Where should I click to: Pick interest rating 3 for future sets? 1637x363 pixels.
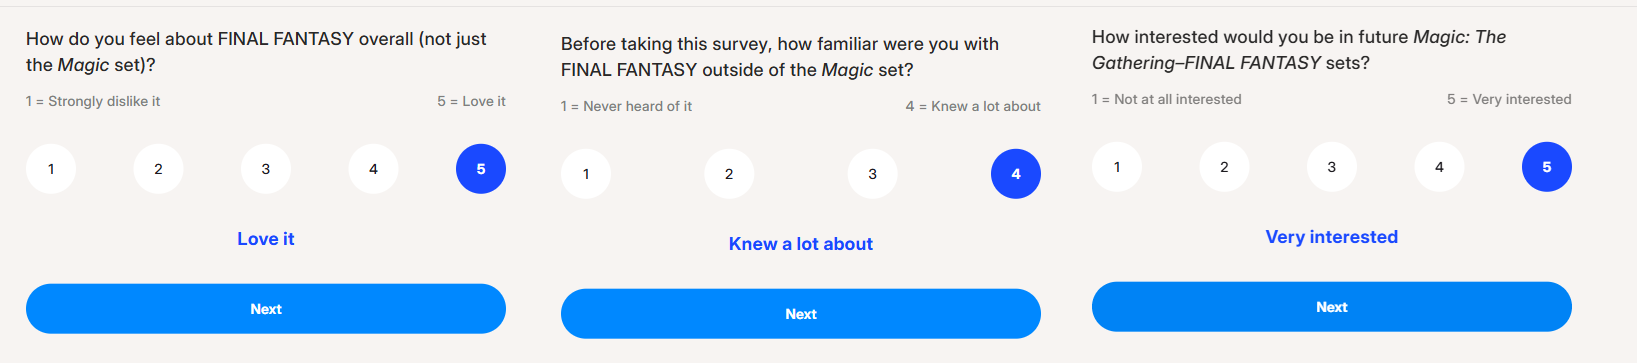[1332, 167]
